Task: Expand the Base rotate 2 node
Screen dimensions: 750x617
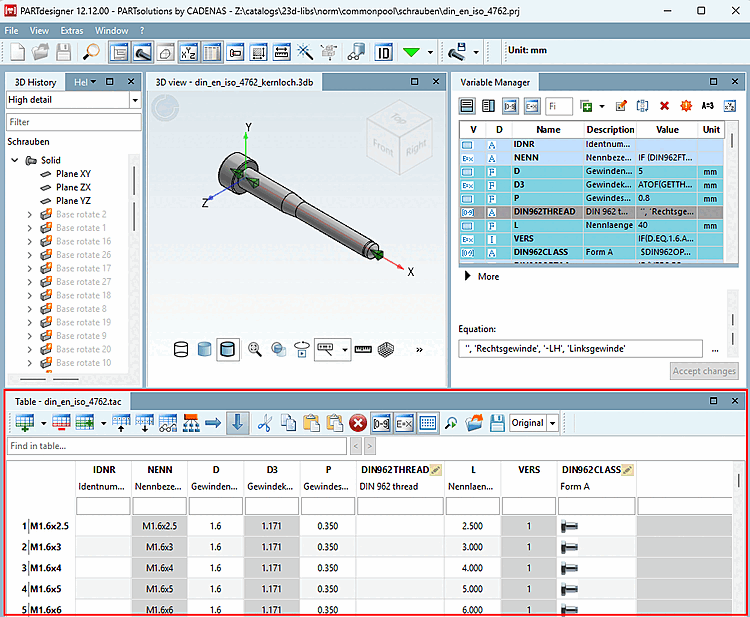Action: pos(30,214)
